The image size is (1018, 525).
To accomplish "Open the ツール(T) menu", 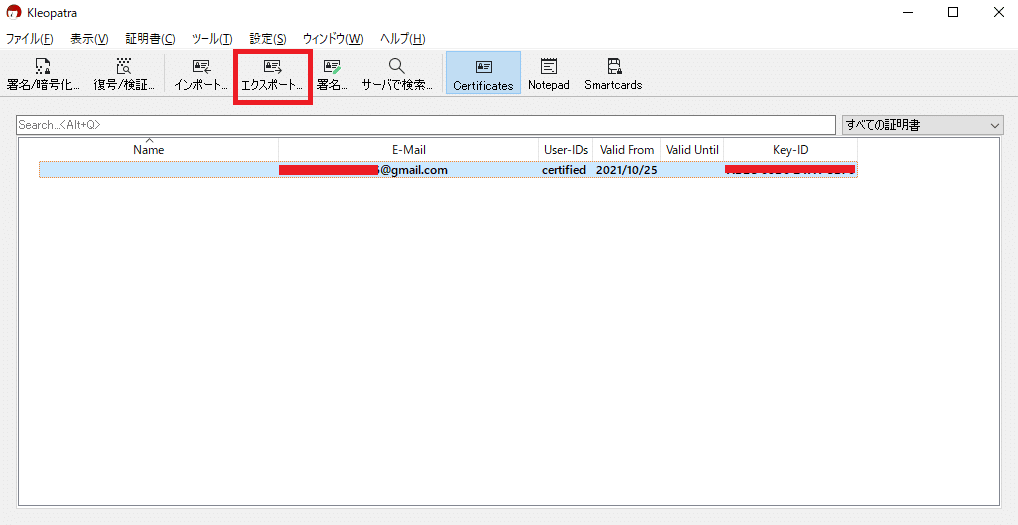I will [212, 39].
